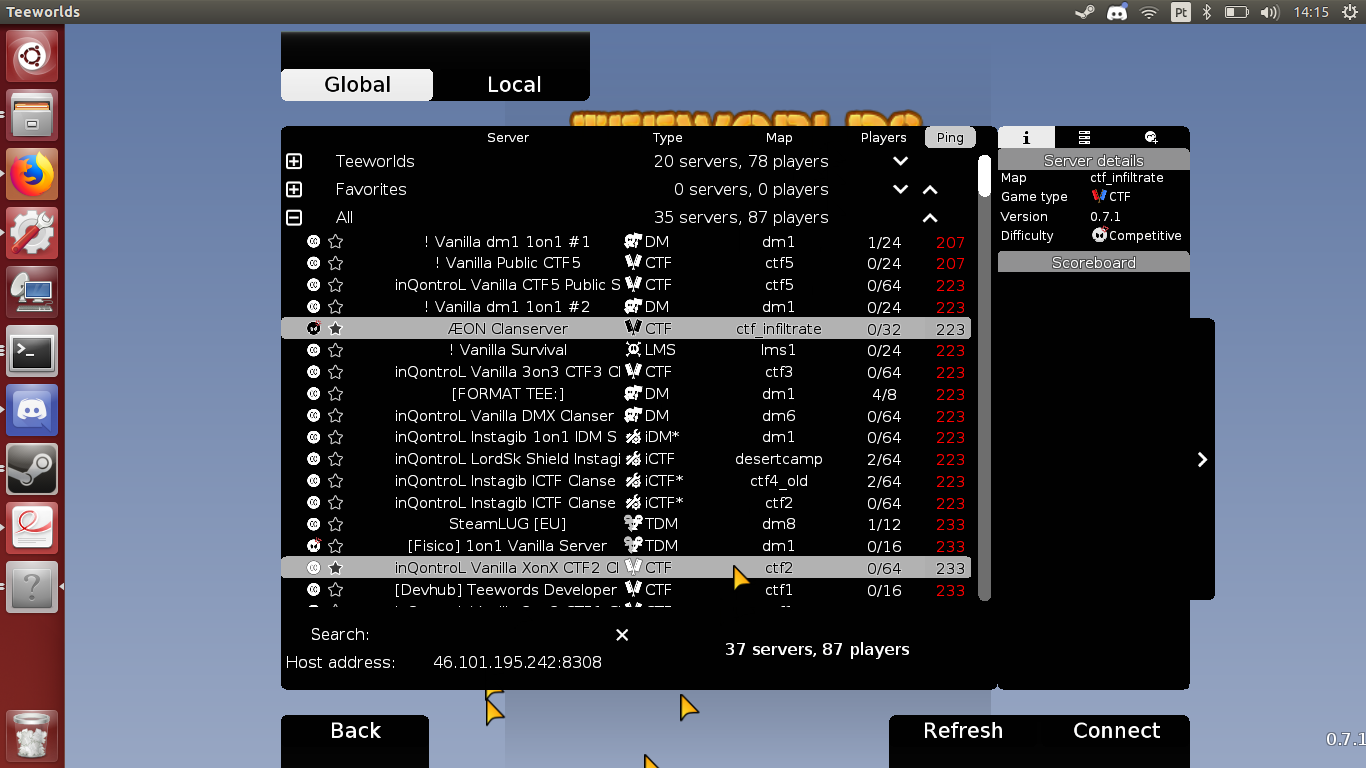Open Steam from the launcher
The image size is (1366, 768).
[32, 469]
